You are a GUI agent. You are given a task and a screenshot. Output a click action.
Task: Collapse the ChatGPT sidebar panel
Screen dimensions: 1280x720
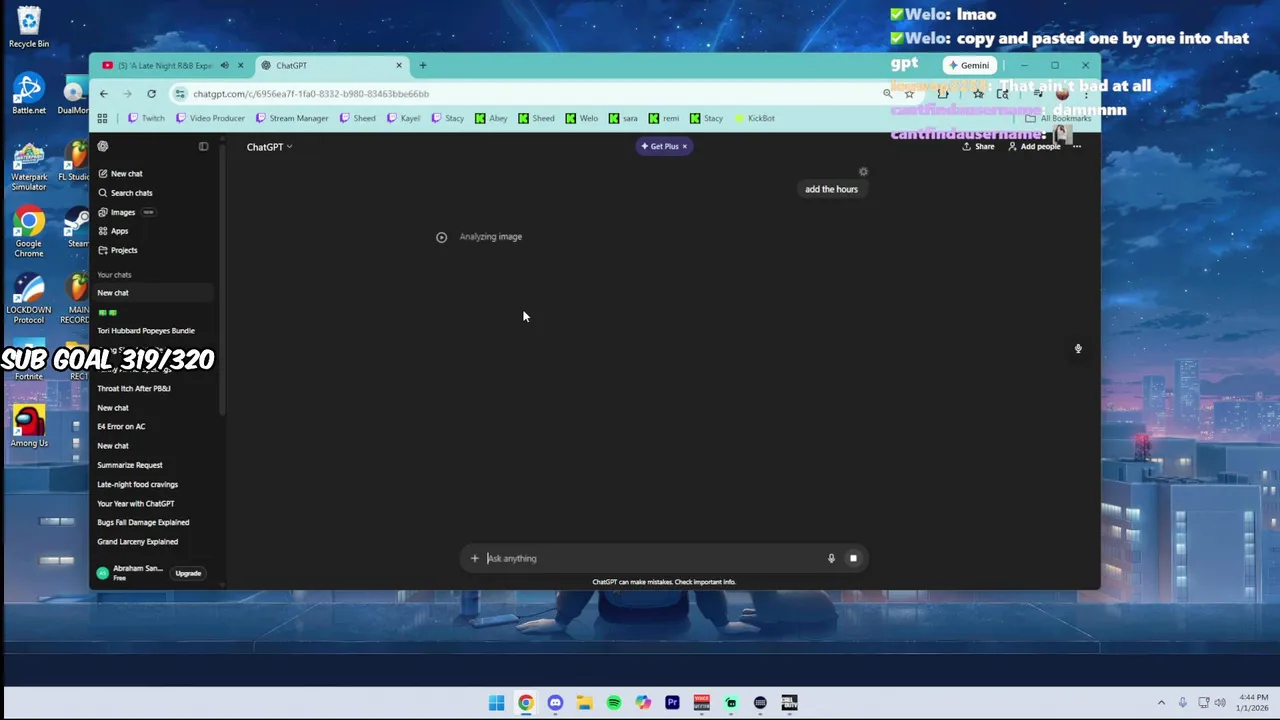click(203, 147)
